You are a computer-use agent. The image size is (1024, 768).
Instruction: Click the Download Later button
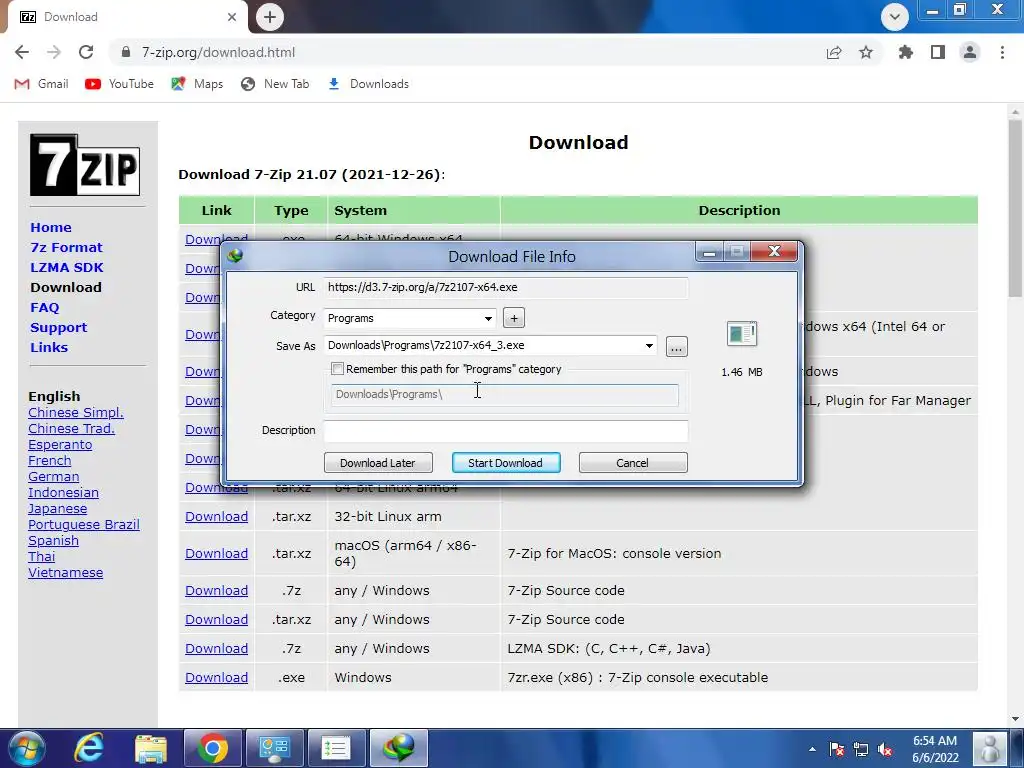[x=378, y=462]
